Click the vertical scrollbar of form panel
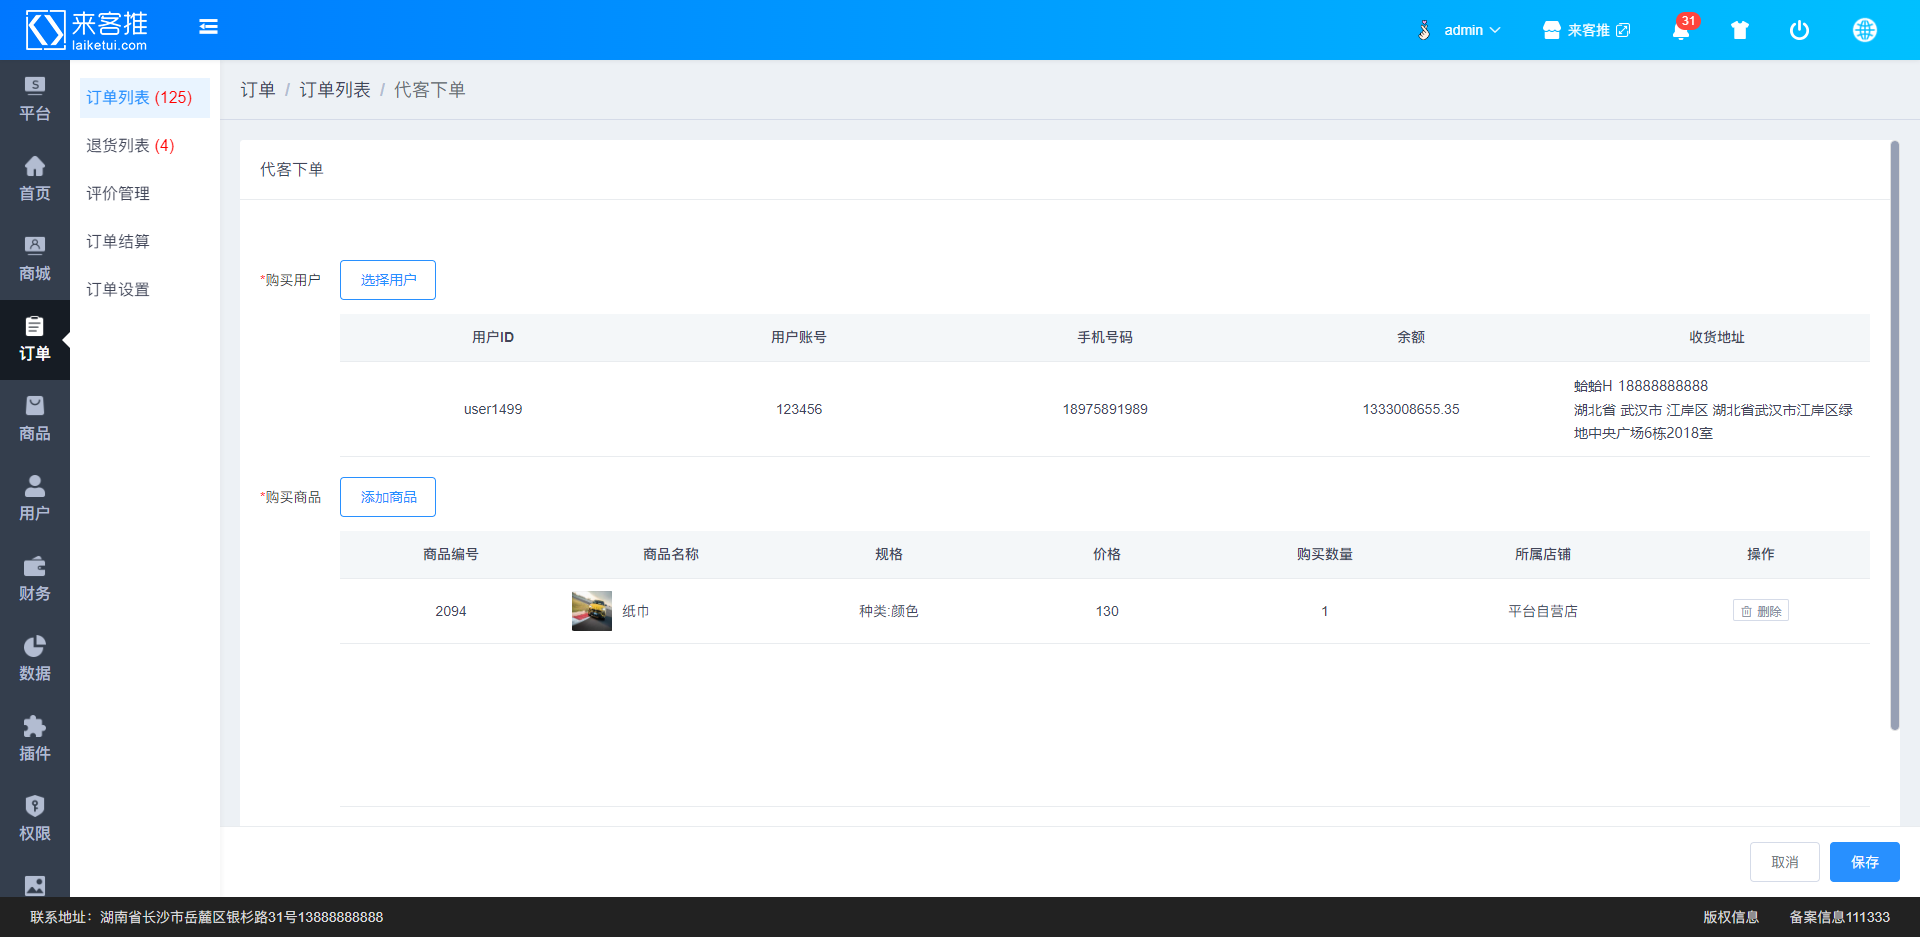 pos(1894,435)
